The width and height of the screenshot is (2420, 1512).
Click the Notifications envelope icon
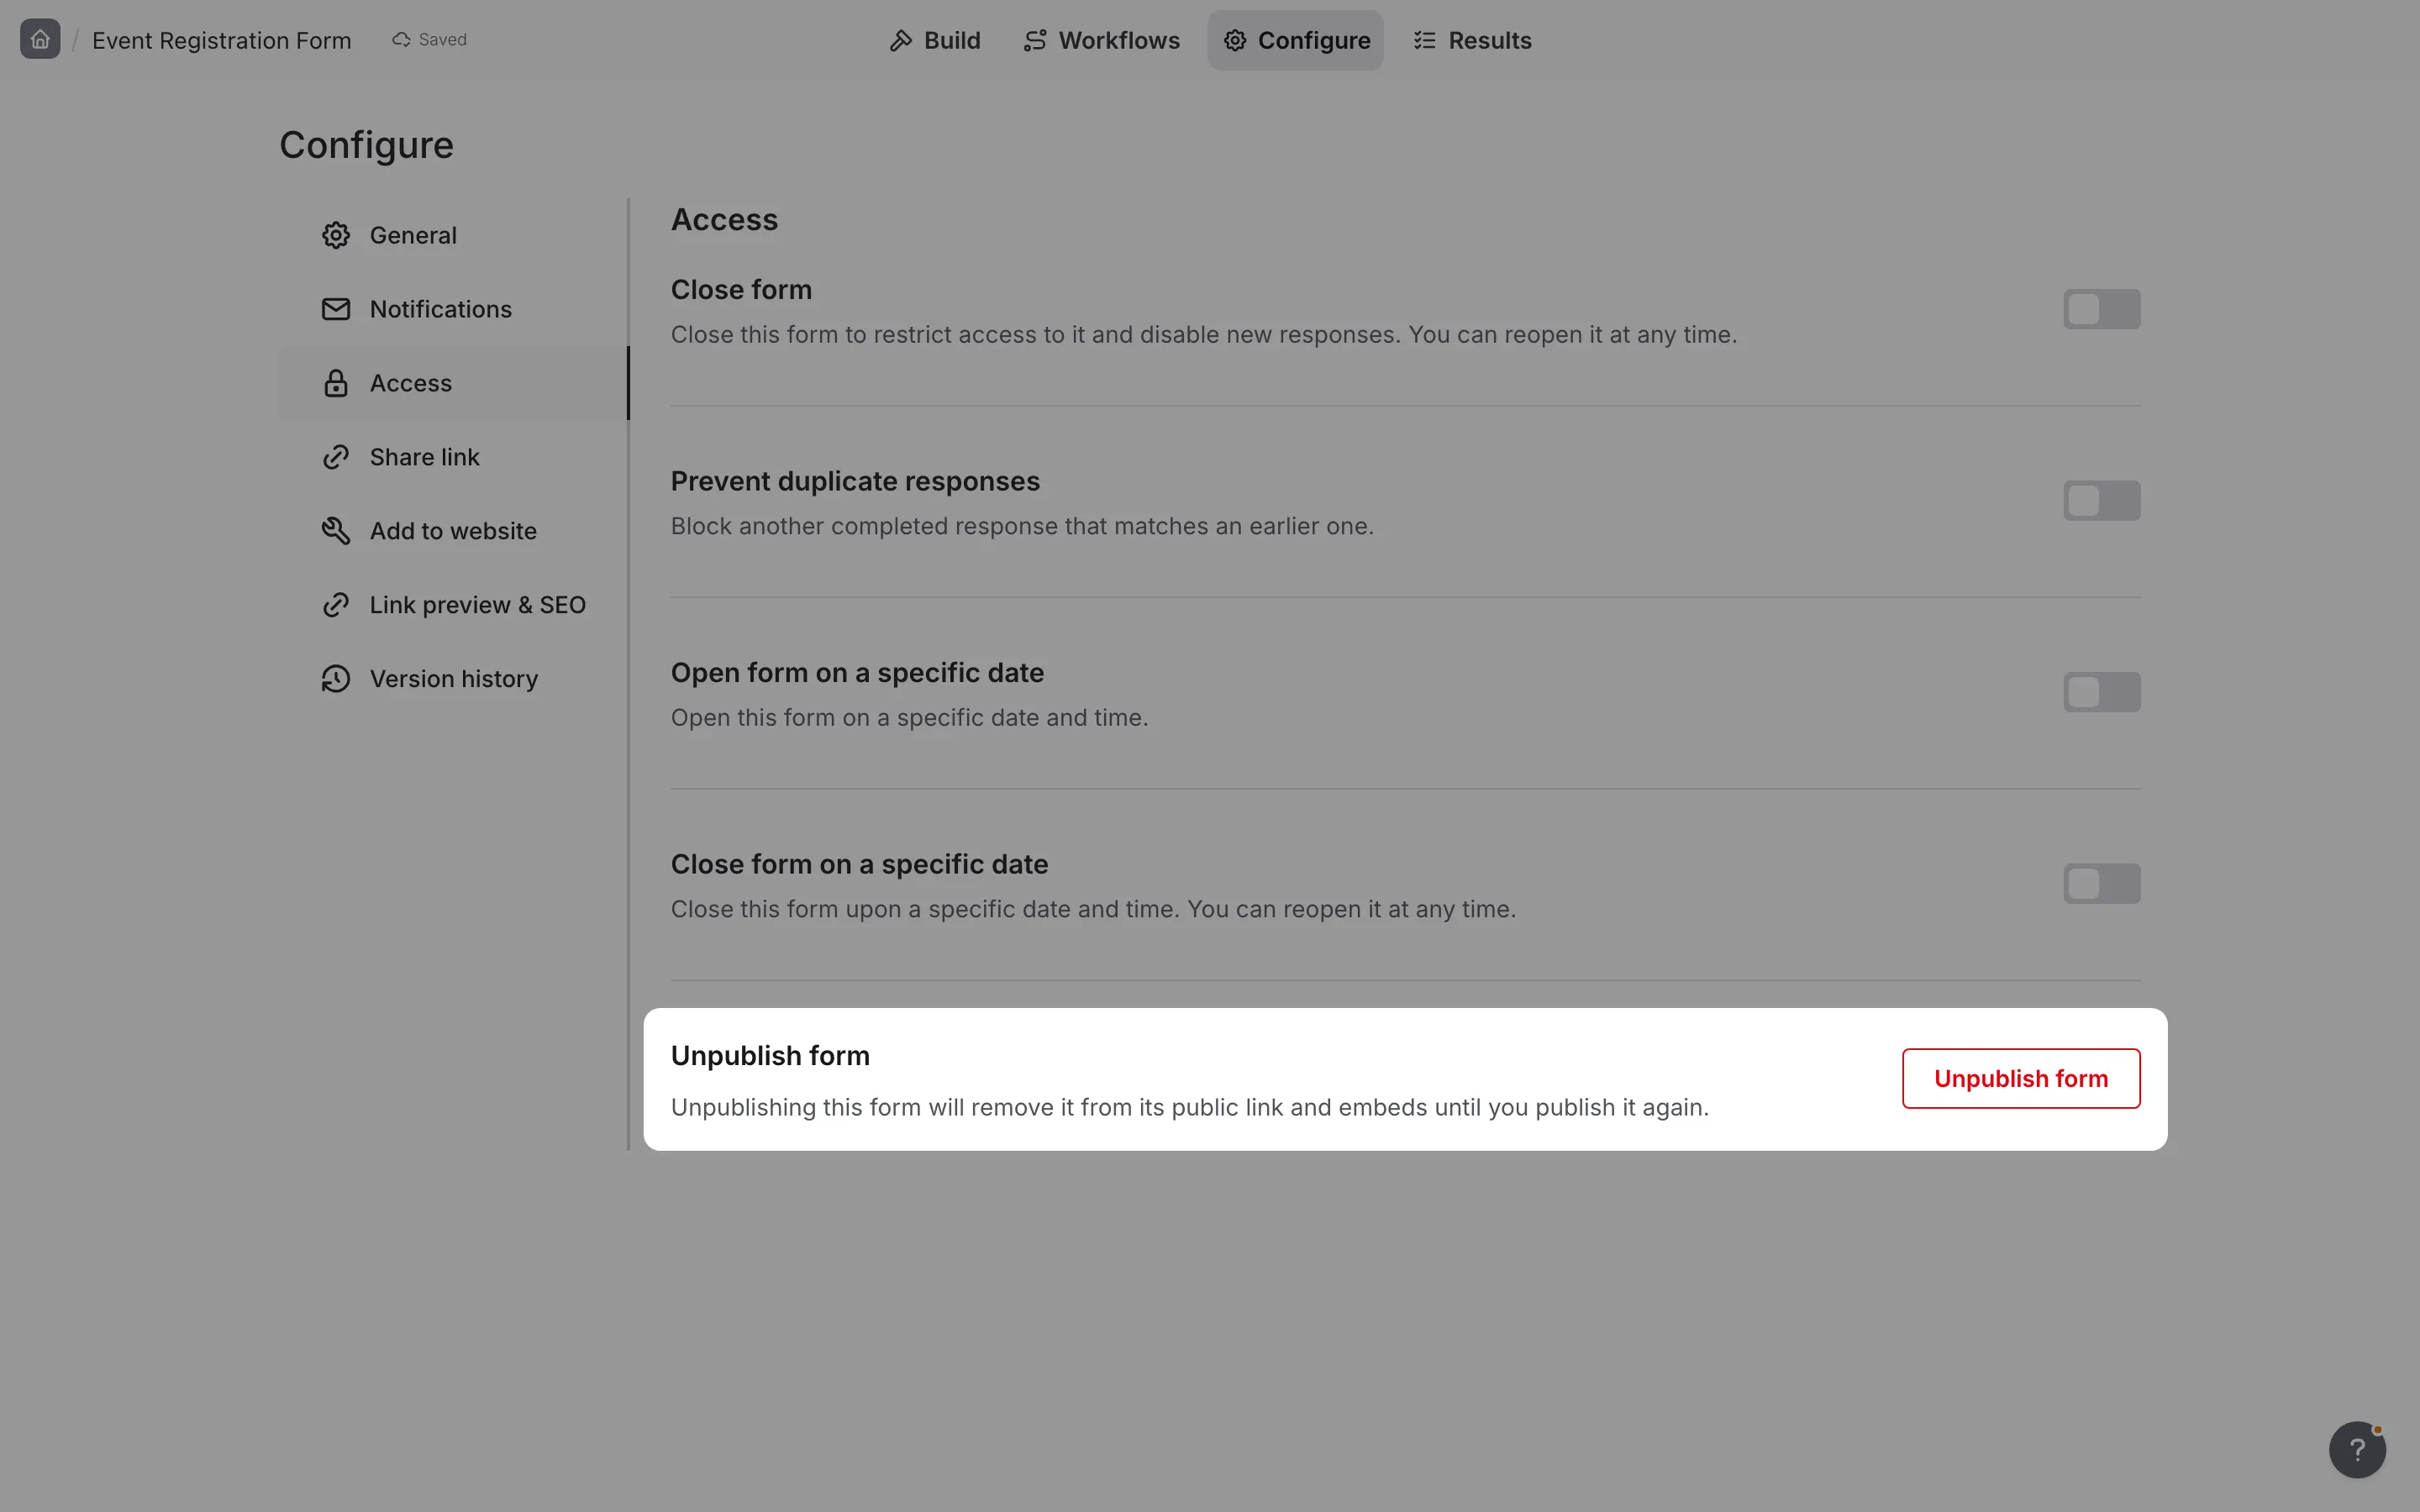(336, 309)
